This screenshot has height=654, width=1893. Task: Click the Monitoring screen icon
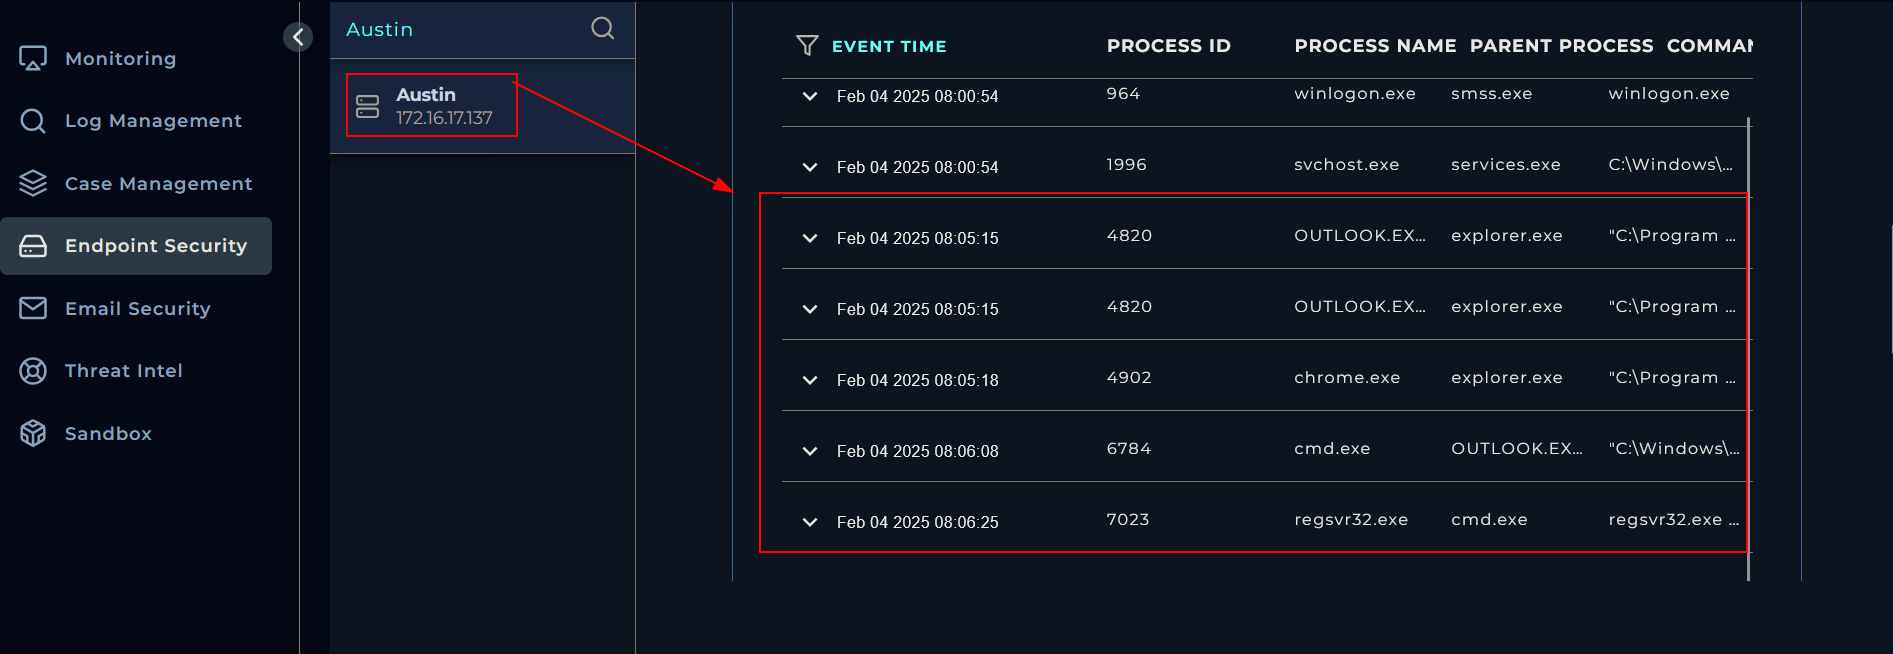point(33,59)
